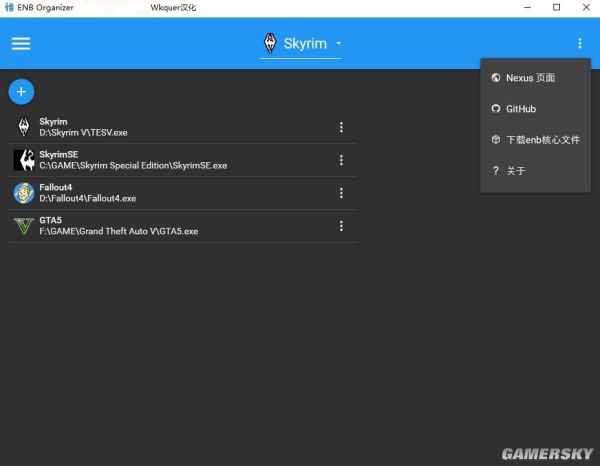Open the 关于 about menu item
The height and width of the screenshot is (466, 600).
click(x=536, y=171)
